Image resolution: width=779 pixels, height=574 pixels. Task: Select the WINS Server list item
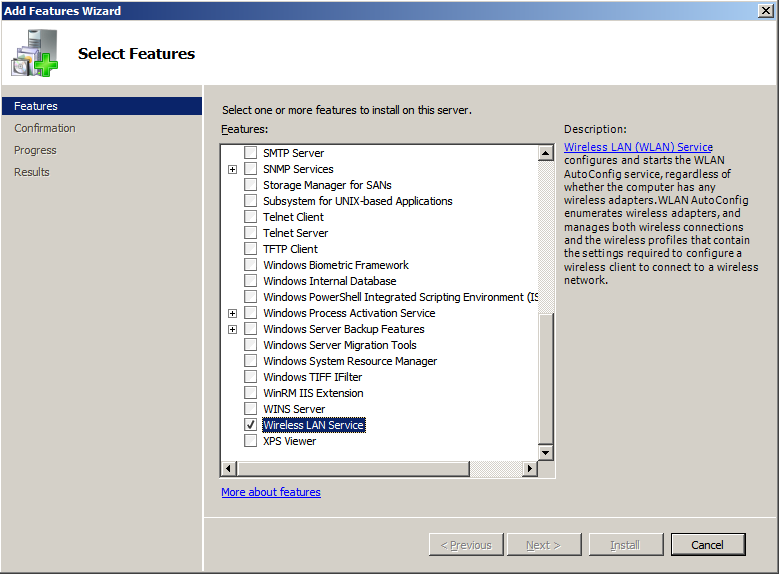(x=294, y=409)
